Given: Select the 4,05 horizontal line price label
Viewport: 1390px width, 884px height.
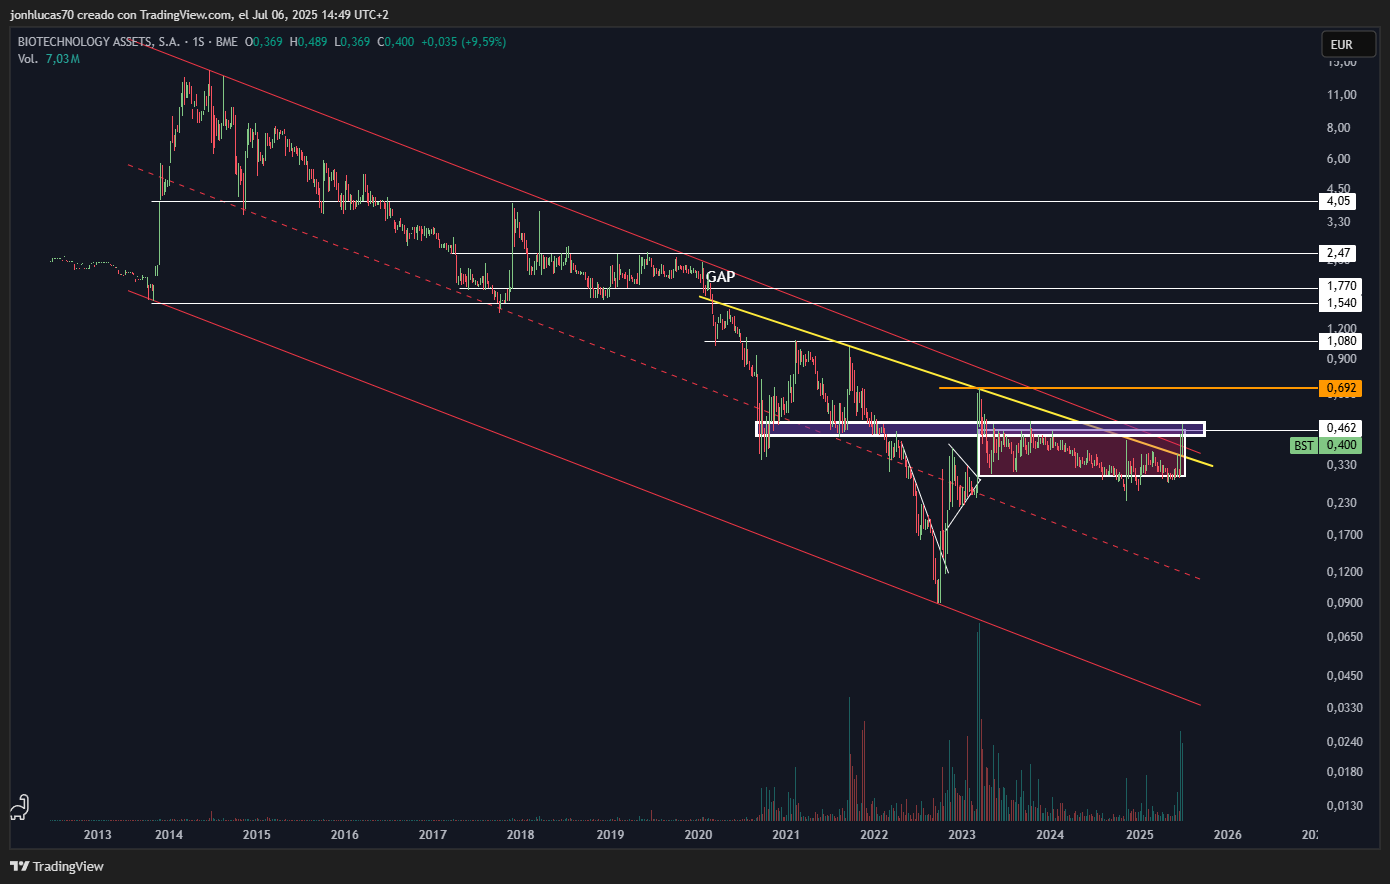Looking at the screenshot, I should (1339, 201).
